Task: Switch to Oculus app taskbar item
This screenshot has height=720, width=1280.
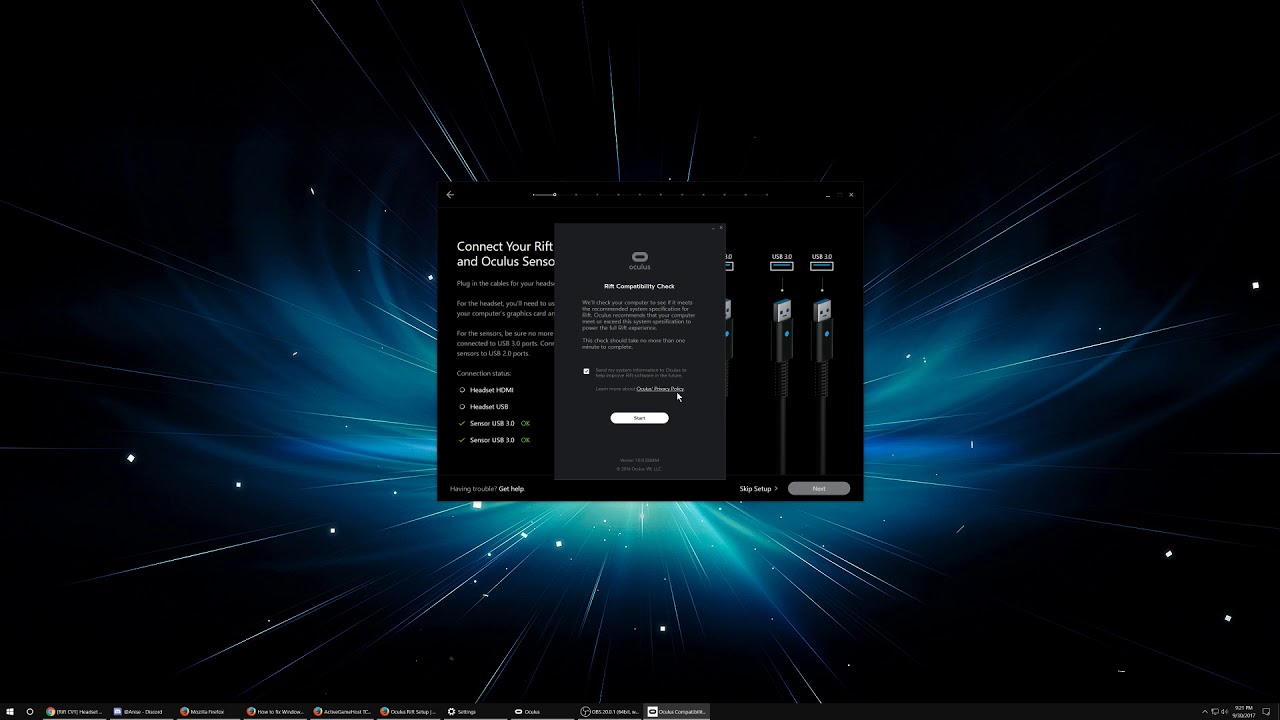Action: pyautogui.click(x=543, y=712)
